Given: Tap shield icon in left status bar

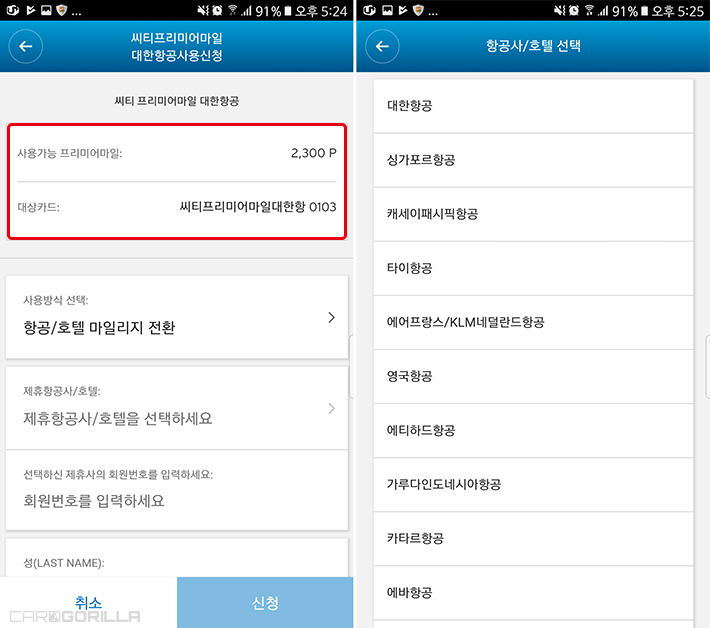Looking at the screenshot, I should [62, 10].
